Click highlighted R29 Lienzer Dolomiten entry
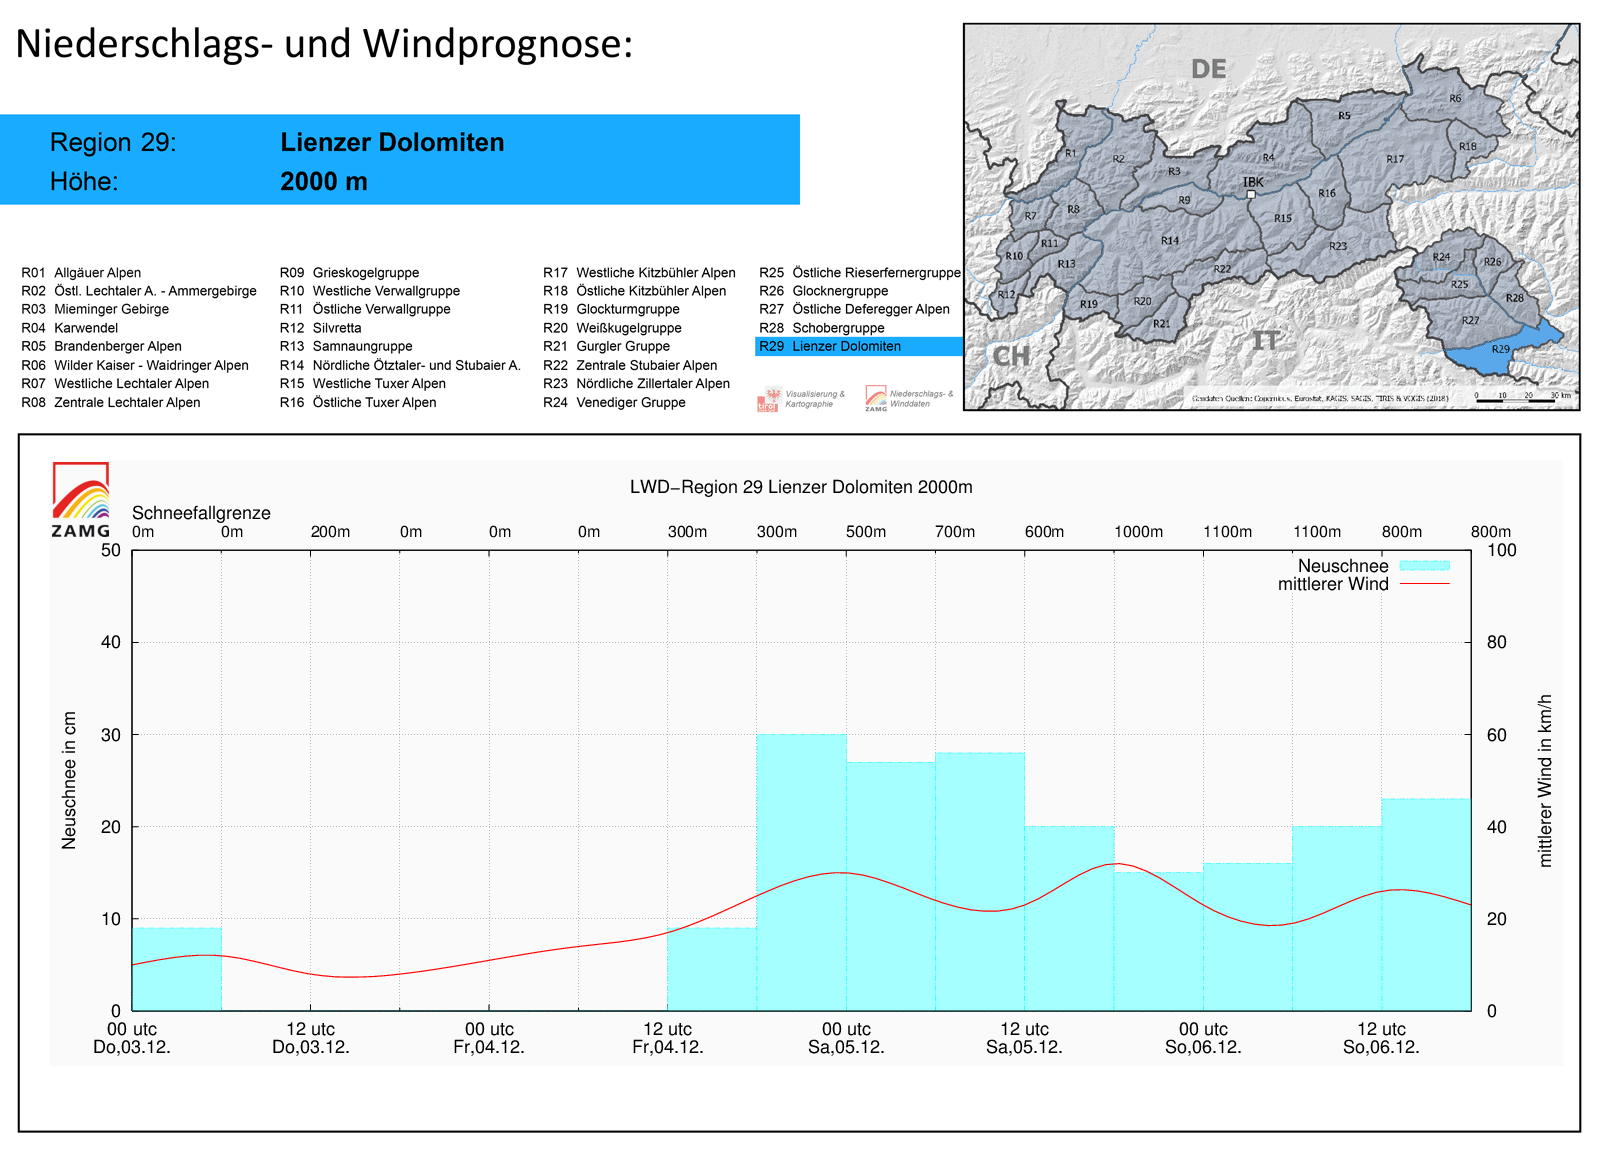The height and width of the screenshot is (1153, 1600). coord(859,346)
